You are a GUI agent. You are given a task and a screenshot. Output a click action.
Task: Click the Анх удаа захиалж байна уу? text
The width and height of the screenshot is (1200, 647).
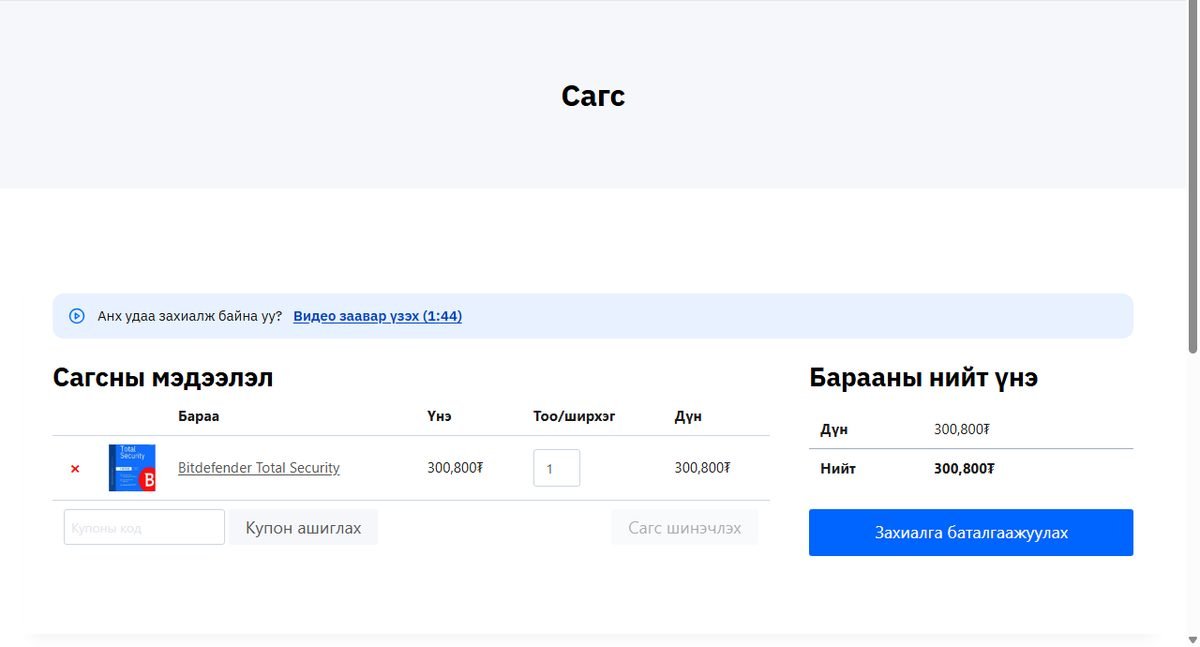(190, 316)
